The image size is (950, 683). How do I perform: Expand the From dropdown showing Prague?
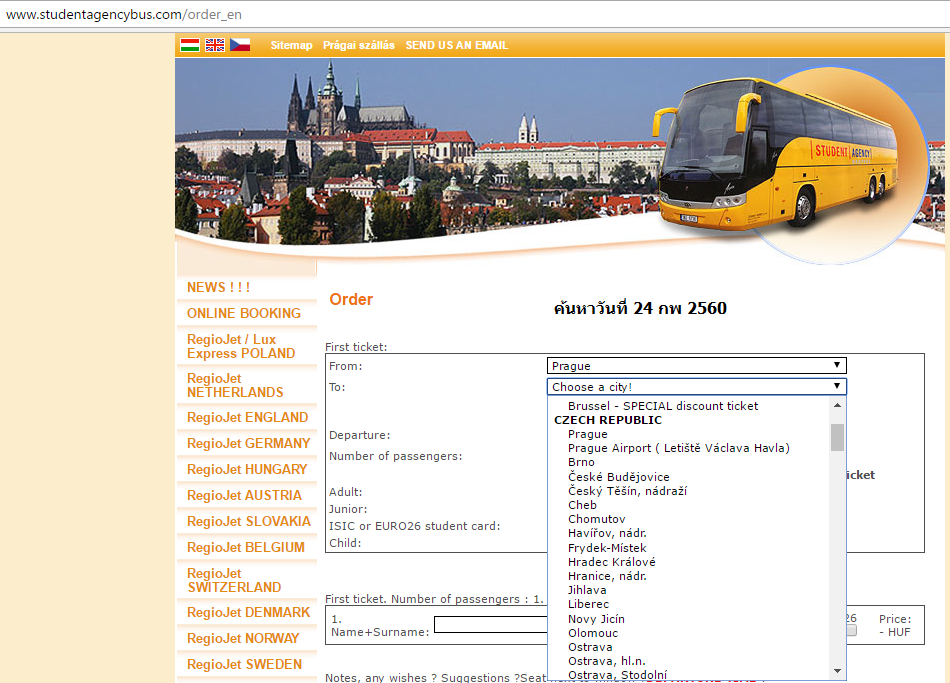pos(697,365)
